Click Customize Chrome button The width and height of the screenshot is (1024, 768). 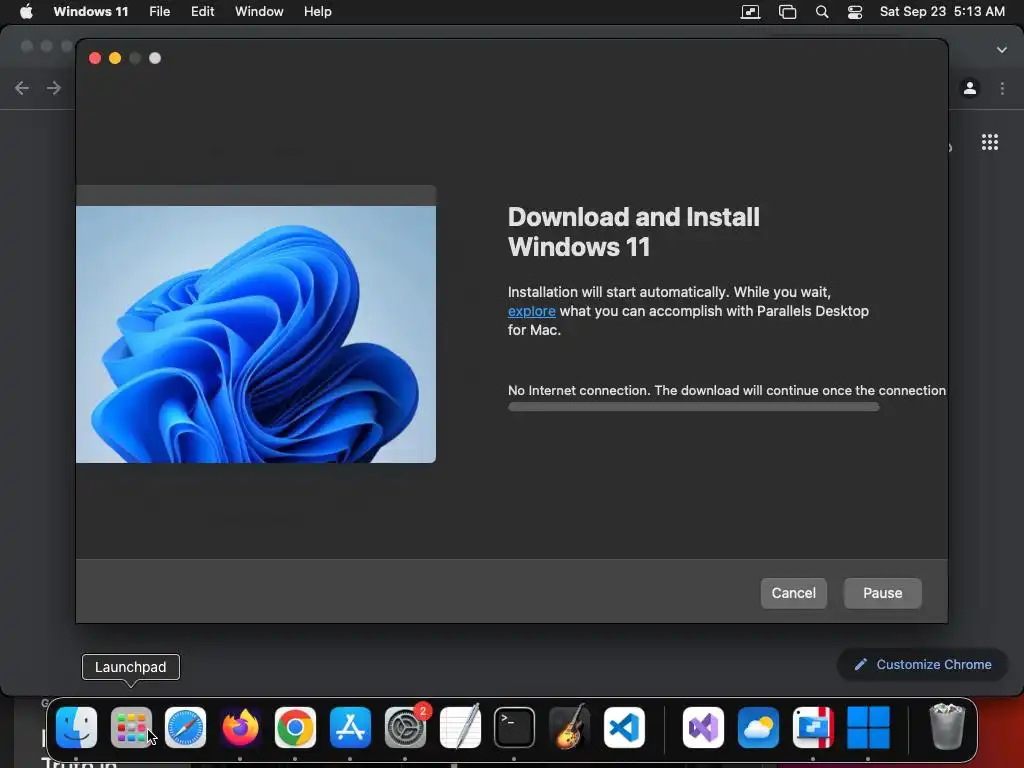point(923,664)
